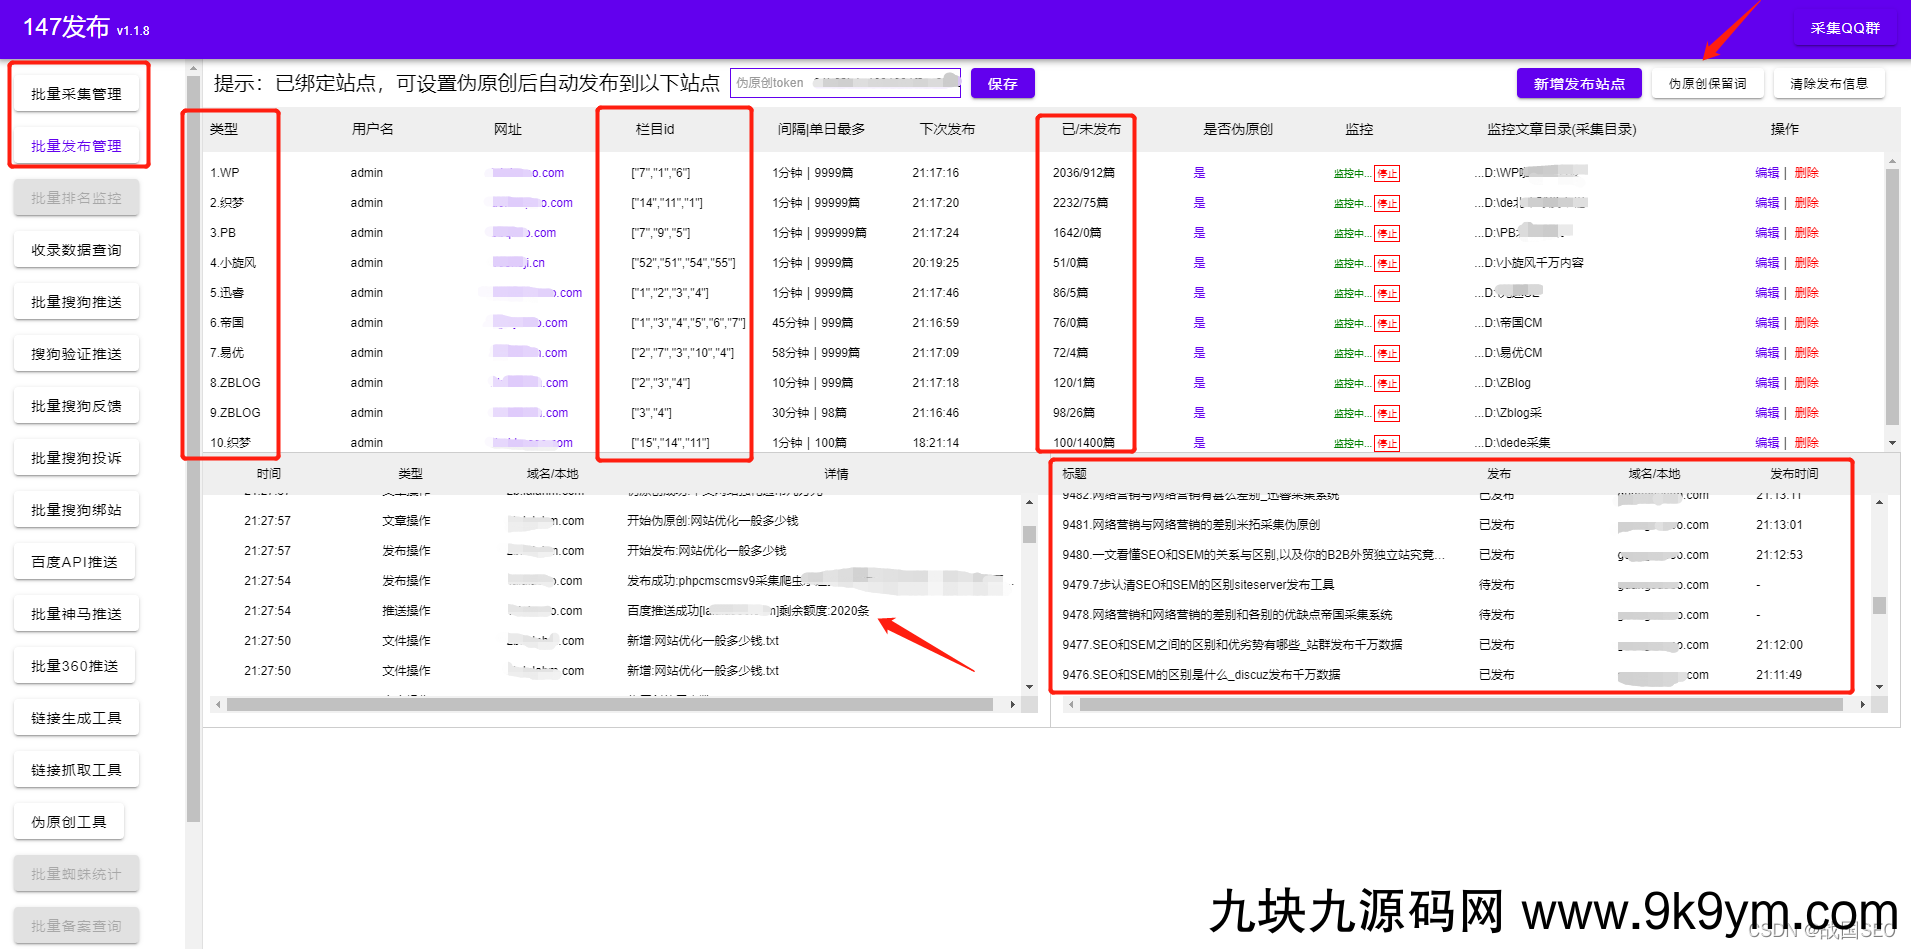Open 批量采集管理 in the sidebar
This screenshot has height=949, width=1911.
point(76,94)
